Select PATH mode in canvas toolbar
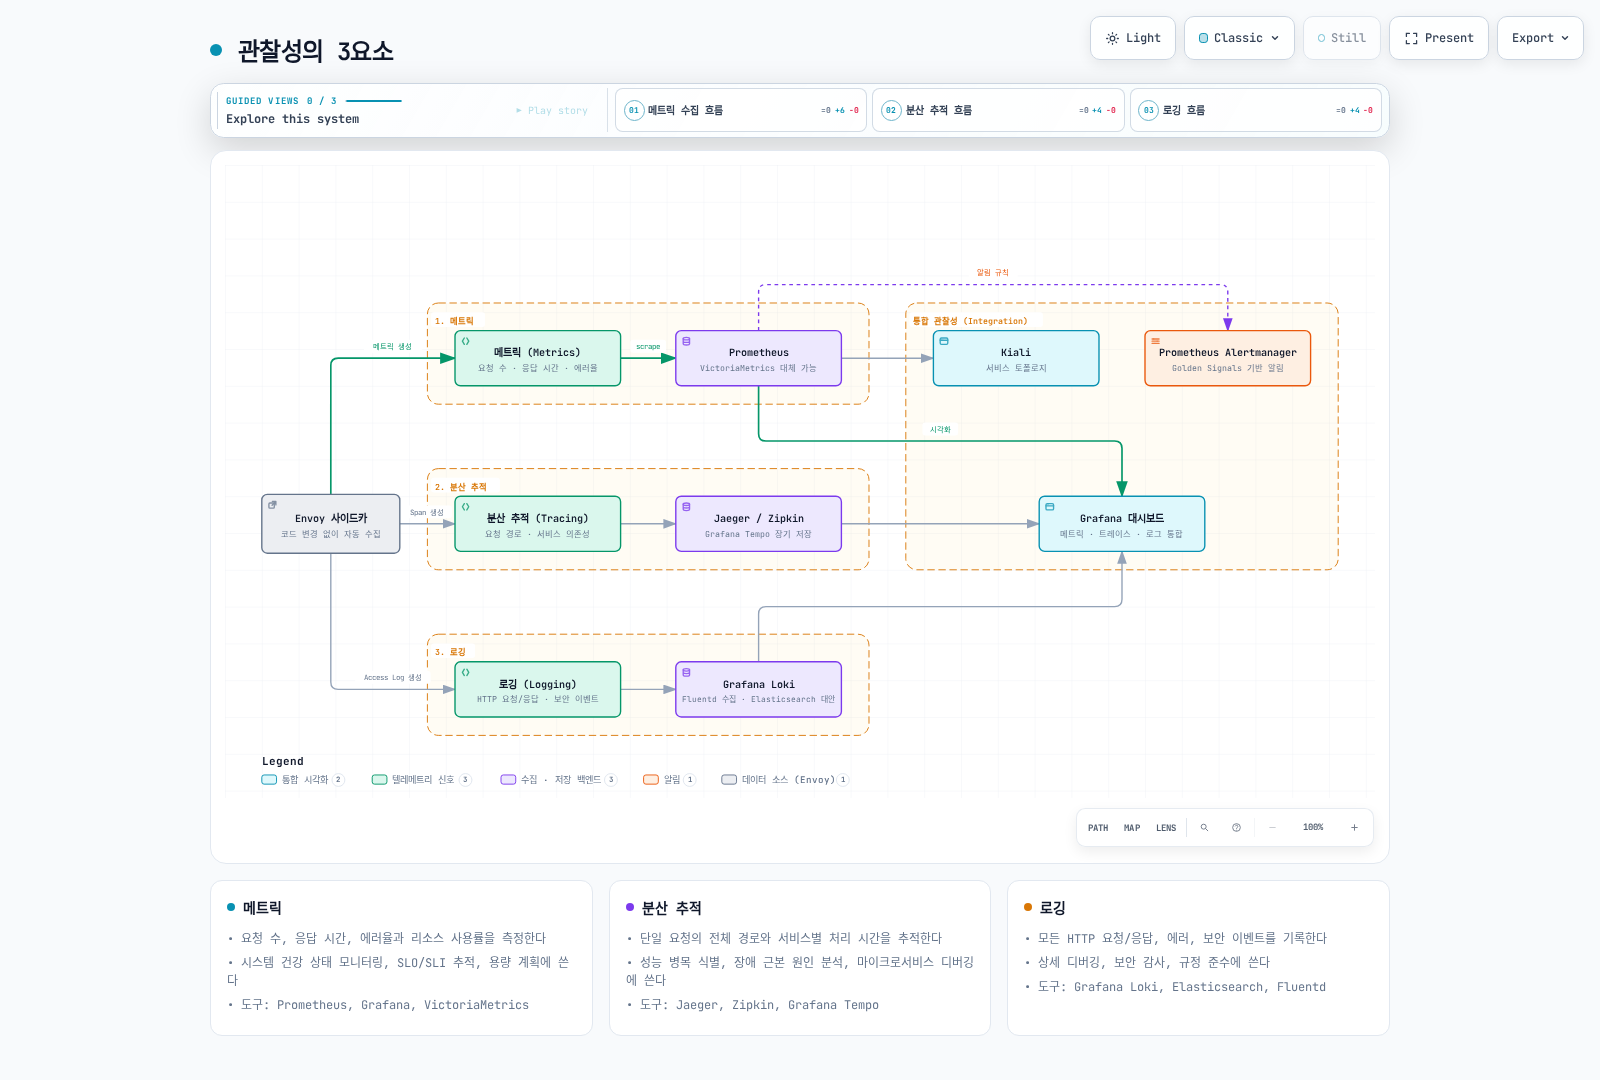The width and height of the screenshot is (1600, 1080). tap(1098, 828)
